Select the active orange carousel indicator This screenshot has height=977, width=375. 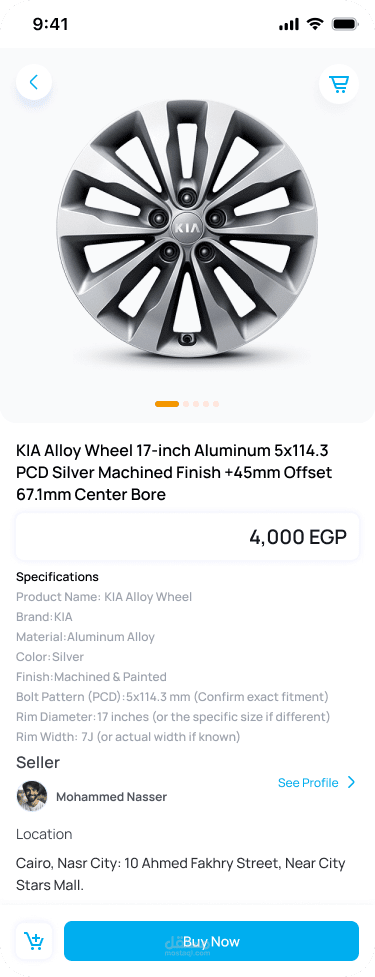point(167,404)
